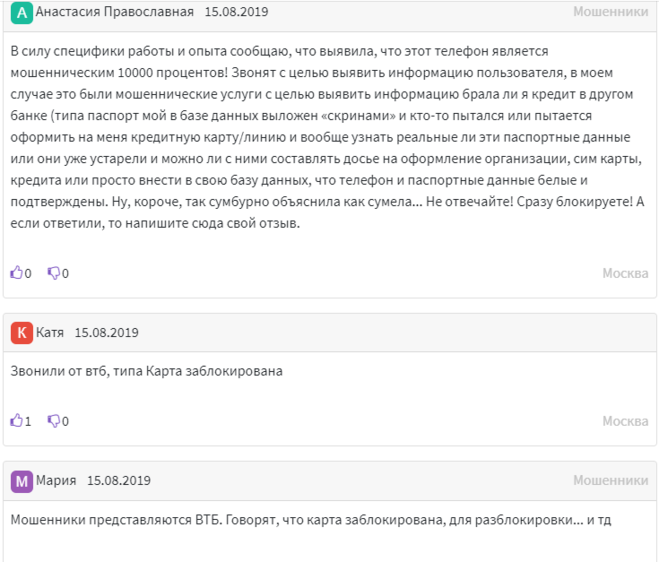Screen dimensions: 659x562
Task: Click the date next to Катя
Action: (x=106, y=333)
